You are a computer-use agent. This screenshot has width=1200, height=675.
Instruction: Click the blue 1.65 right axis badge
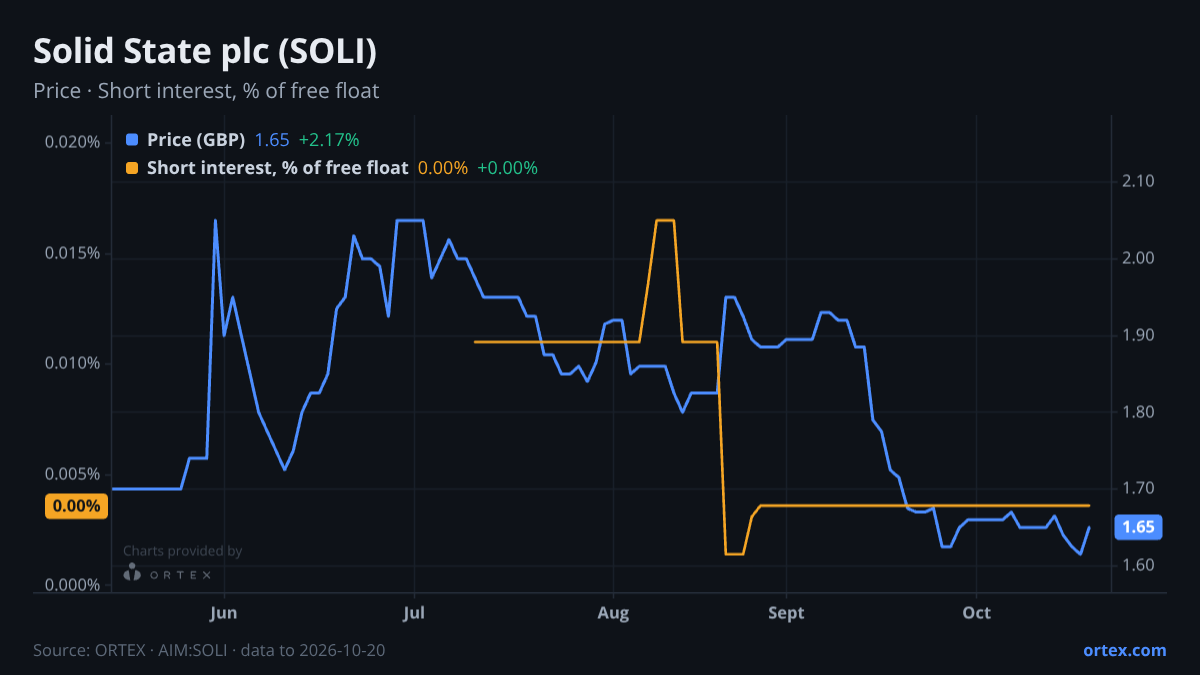click(1138, 527)
